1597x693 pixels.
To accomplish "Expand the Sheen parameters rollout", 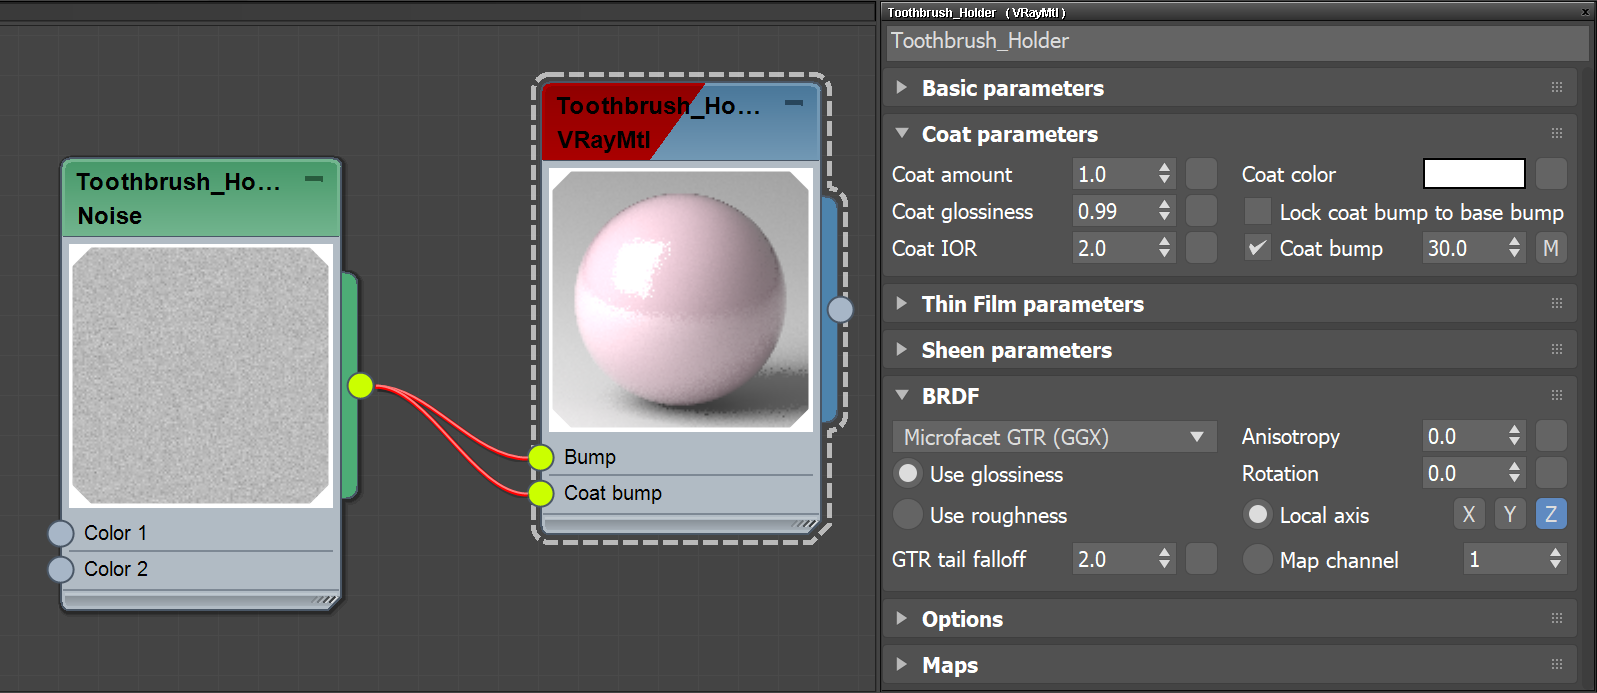I will tap(902, 349).
